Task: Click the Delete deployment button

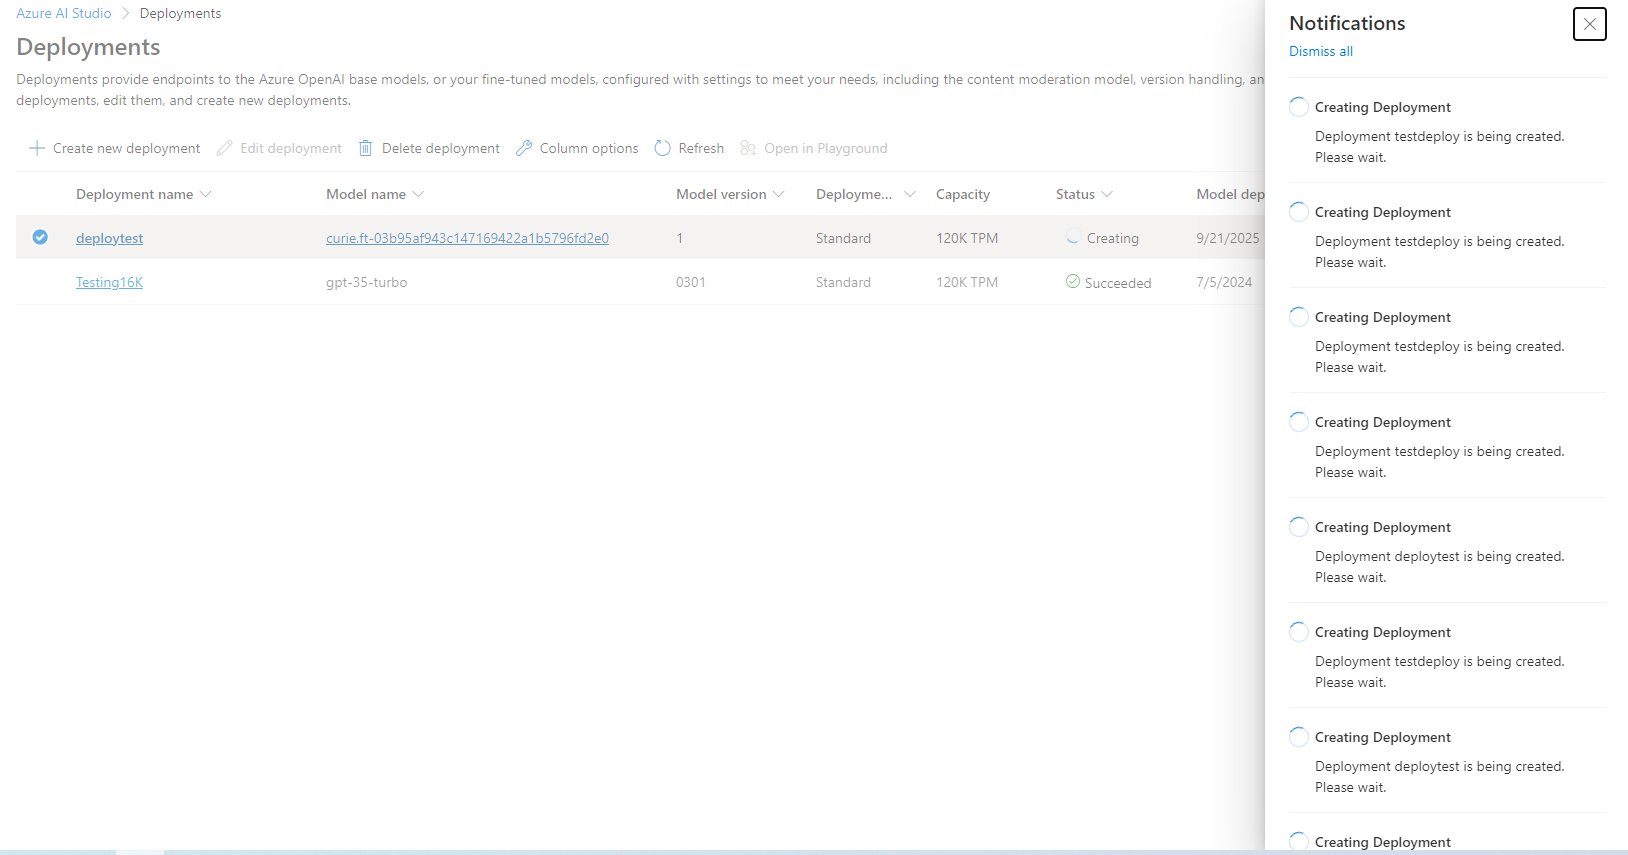Action: click(x=430, y=148)
